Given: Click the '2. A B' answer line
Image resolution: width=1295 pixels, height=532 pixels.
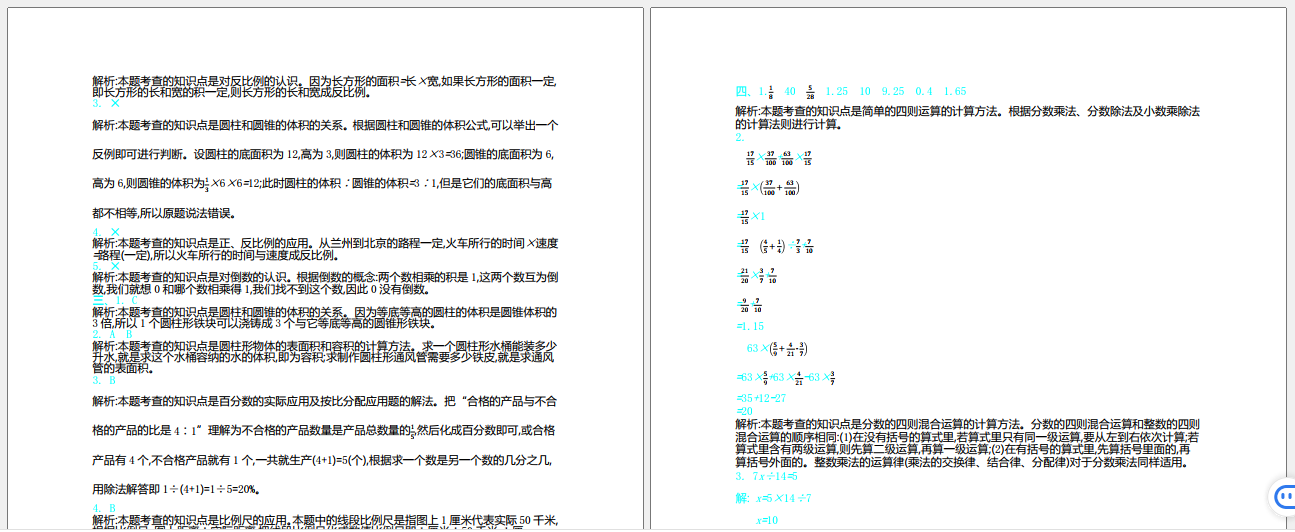Looking at the screenshot, I should (113, 333).
